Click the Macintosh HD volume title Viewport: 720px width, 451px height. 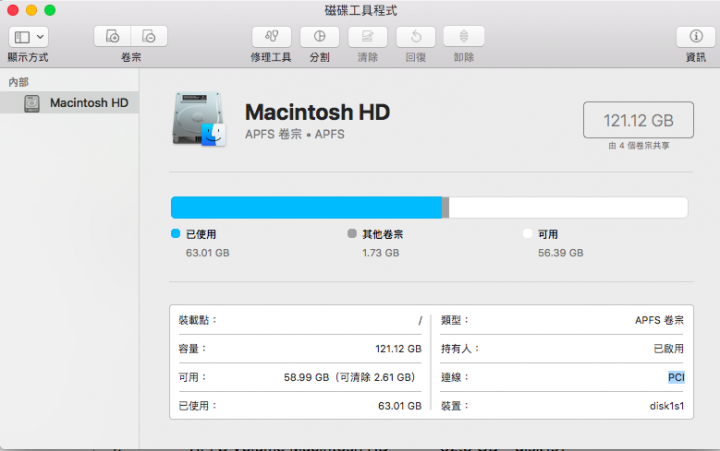(317, 112)
